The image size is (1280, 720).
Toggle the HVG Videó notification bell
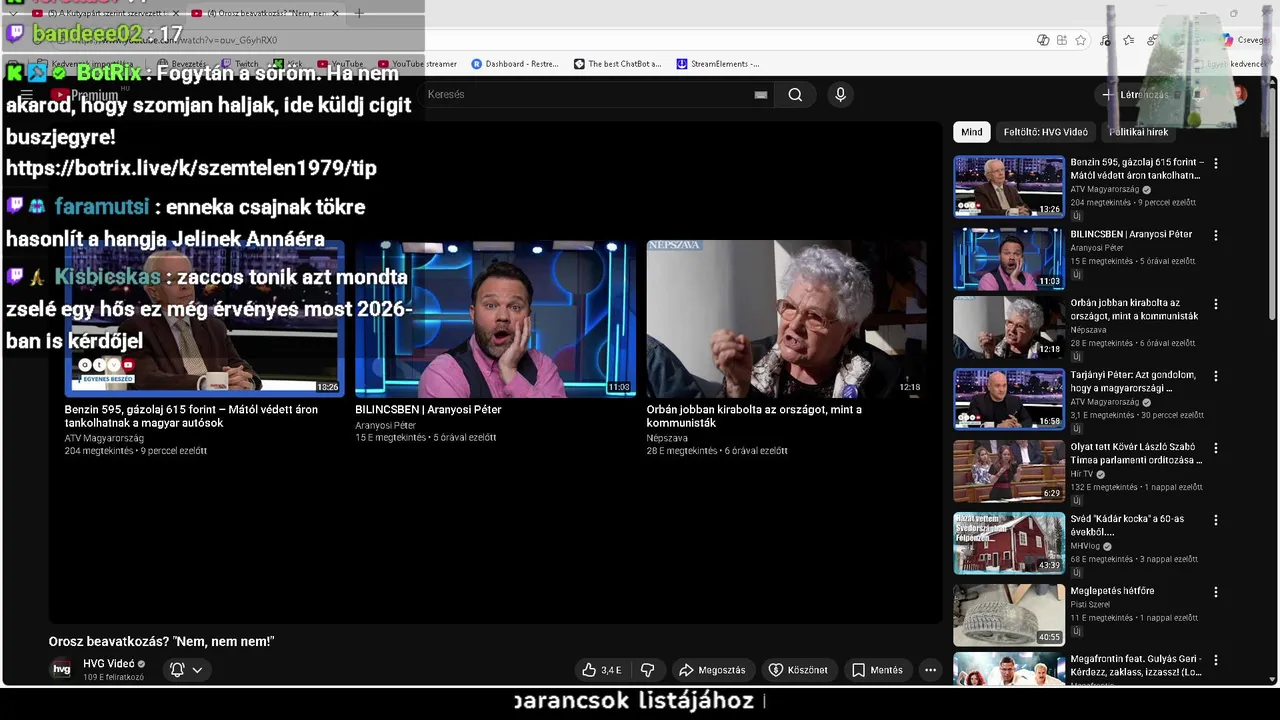[x=177, y=670]
